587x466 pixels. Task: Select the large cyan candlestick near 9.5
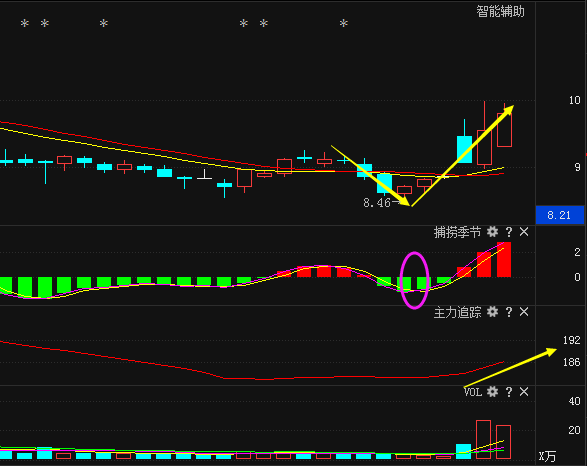click(464, 149)
